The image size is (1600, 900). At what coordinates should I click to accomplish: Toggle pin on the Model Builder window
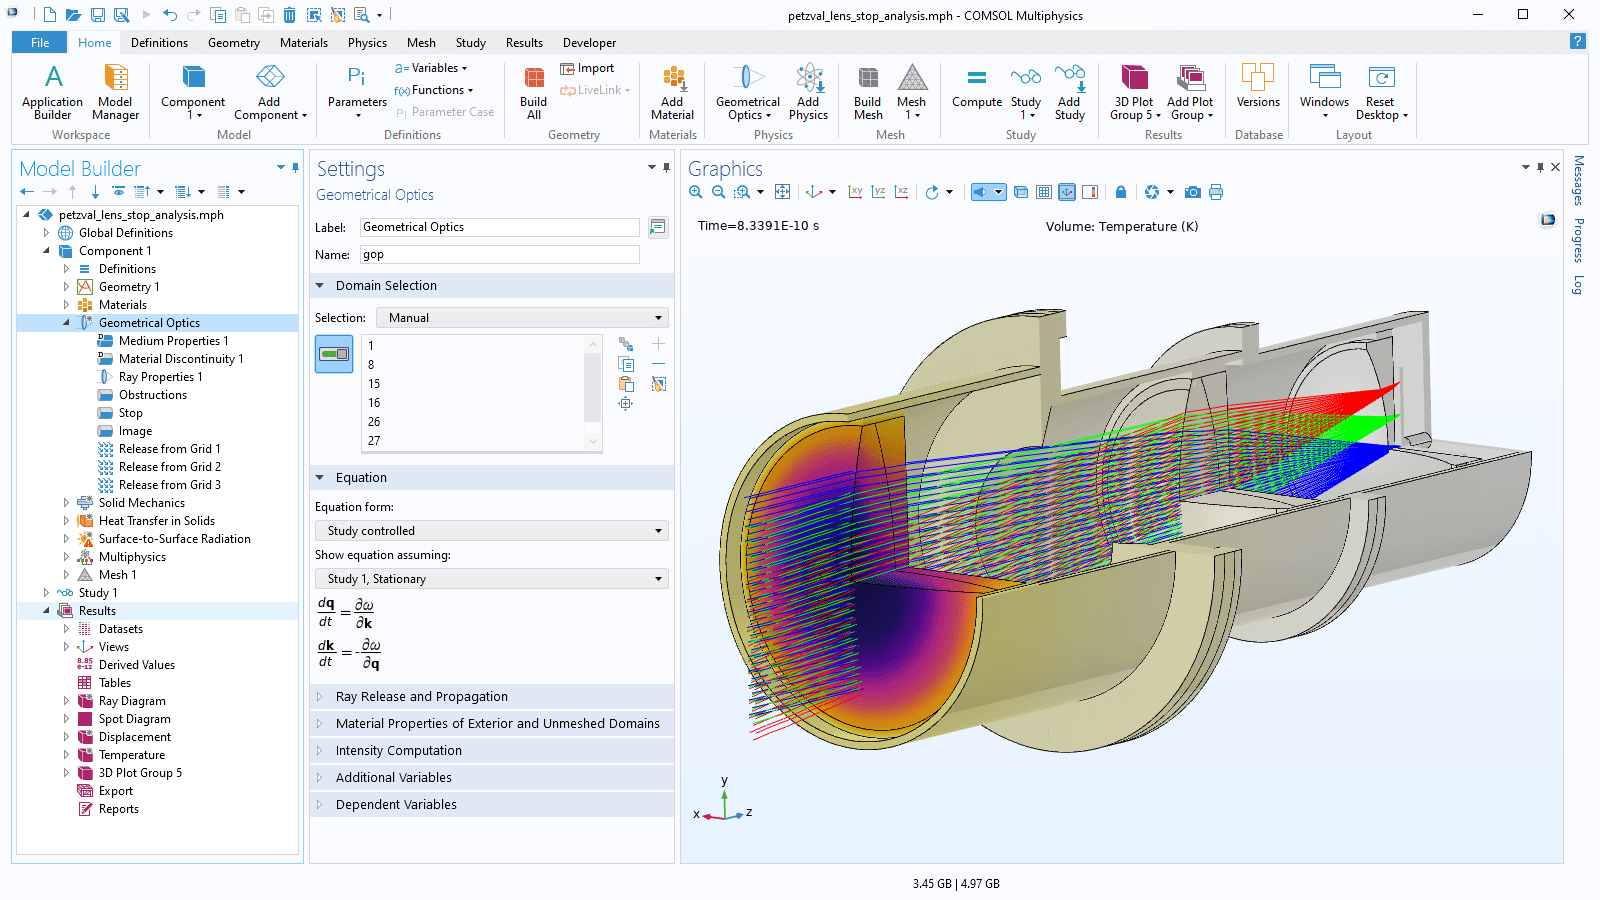(x=295, y=167)
